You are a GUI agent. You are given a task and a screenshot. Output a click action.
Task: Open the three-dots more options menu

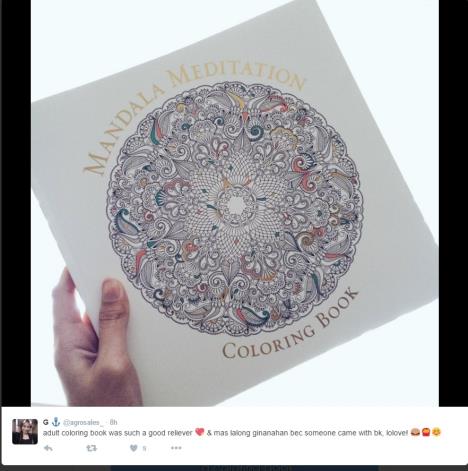point(176,448)
